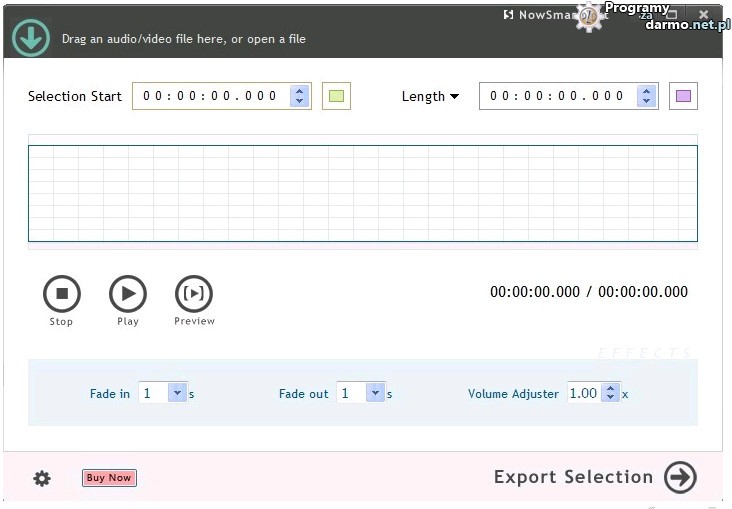The height and width of the screenshot is (509, 732).
Task: Open settings via the gear icon
Action: 42,478
